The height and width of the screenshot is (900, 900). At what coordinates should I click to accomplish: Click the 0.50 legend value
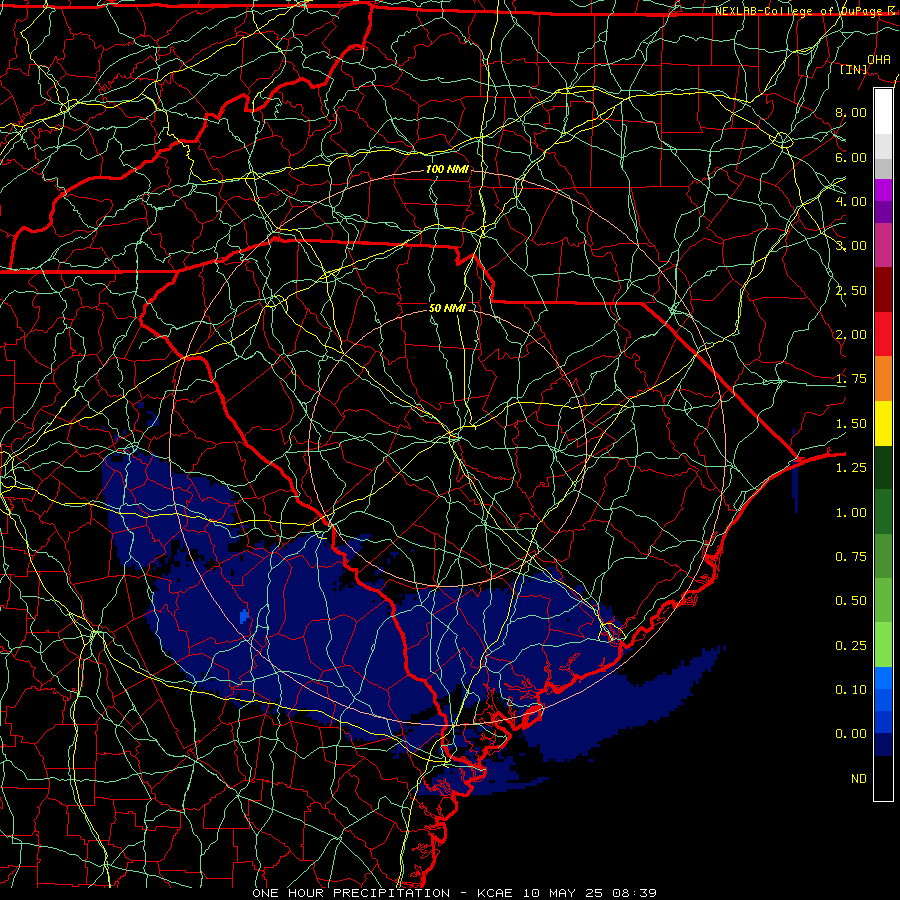pyautogui.click(x=851, y=601)
